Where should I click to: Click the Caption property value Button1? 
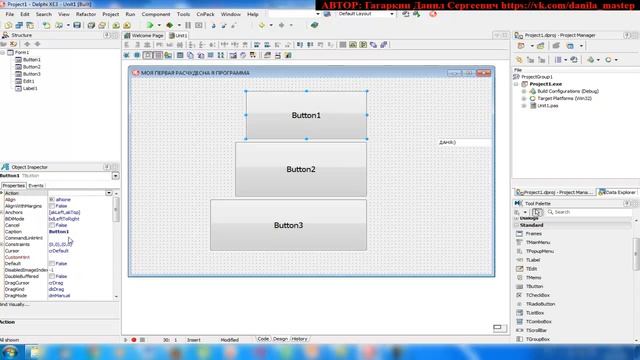[59, 232]
